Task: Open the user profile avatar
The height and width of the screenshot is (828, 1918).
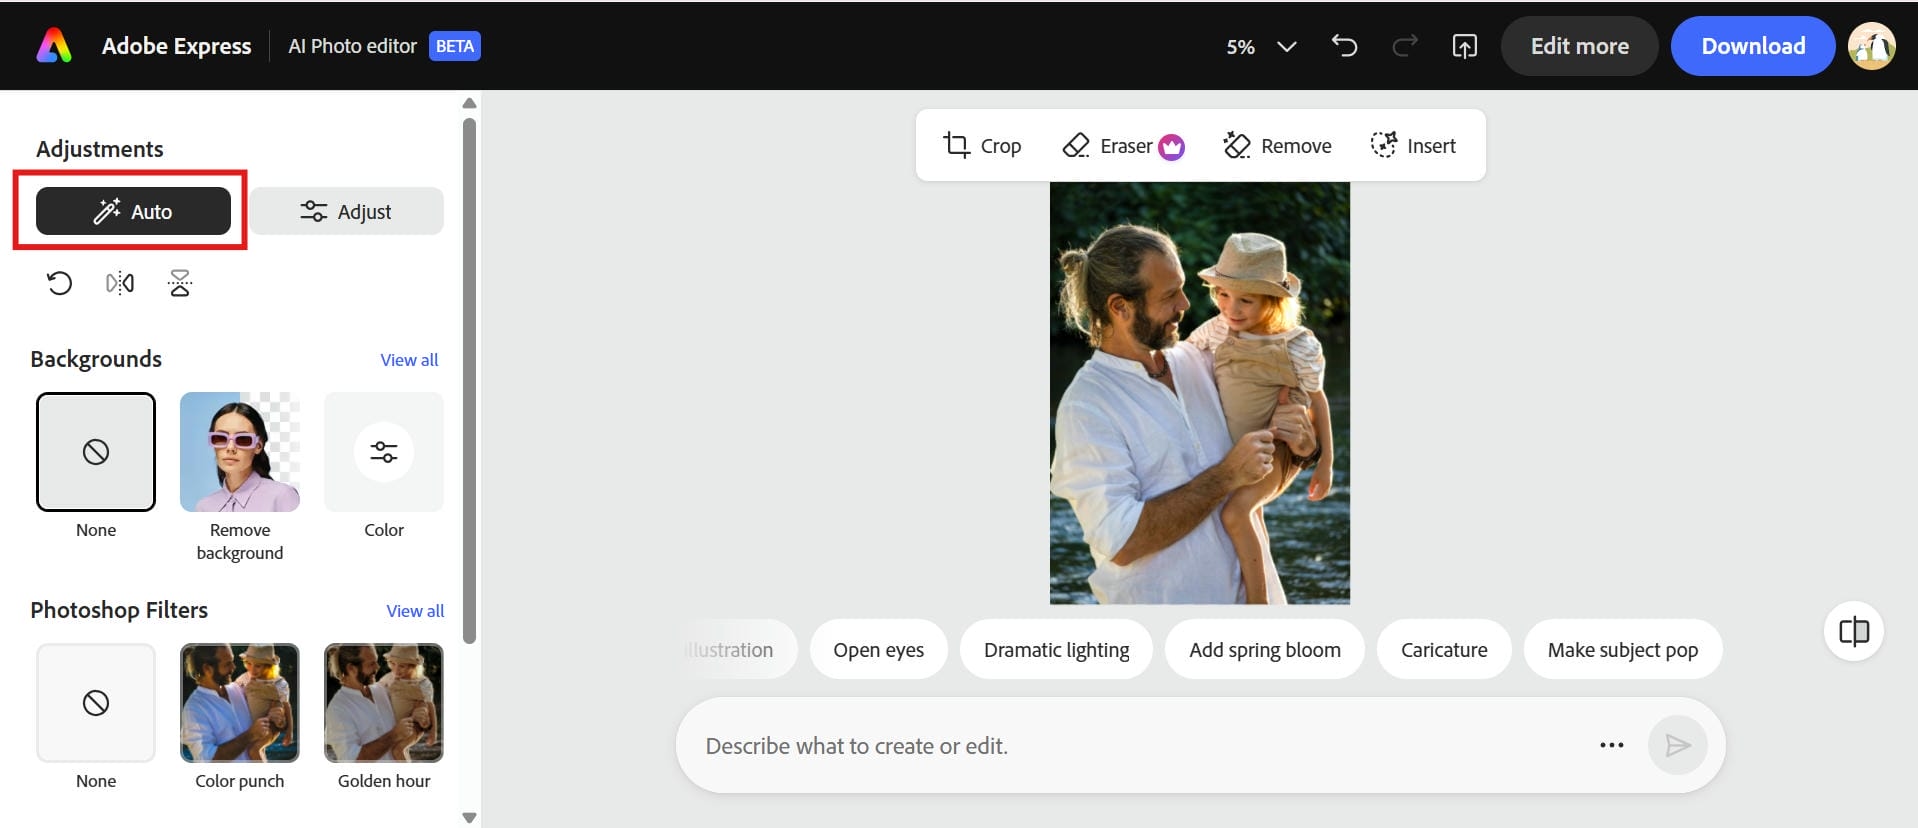Action: pyautogui.click(x=1871, y=46)
